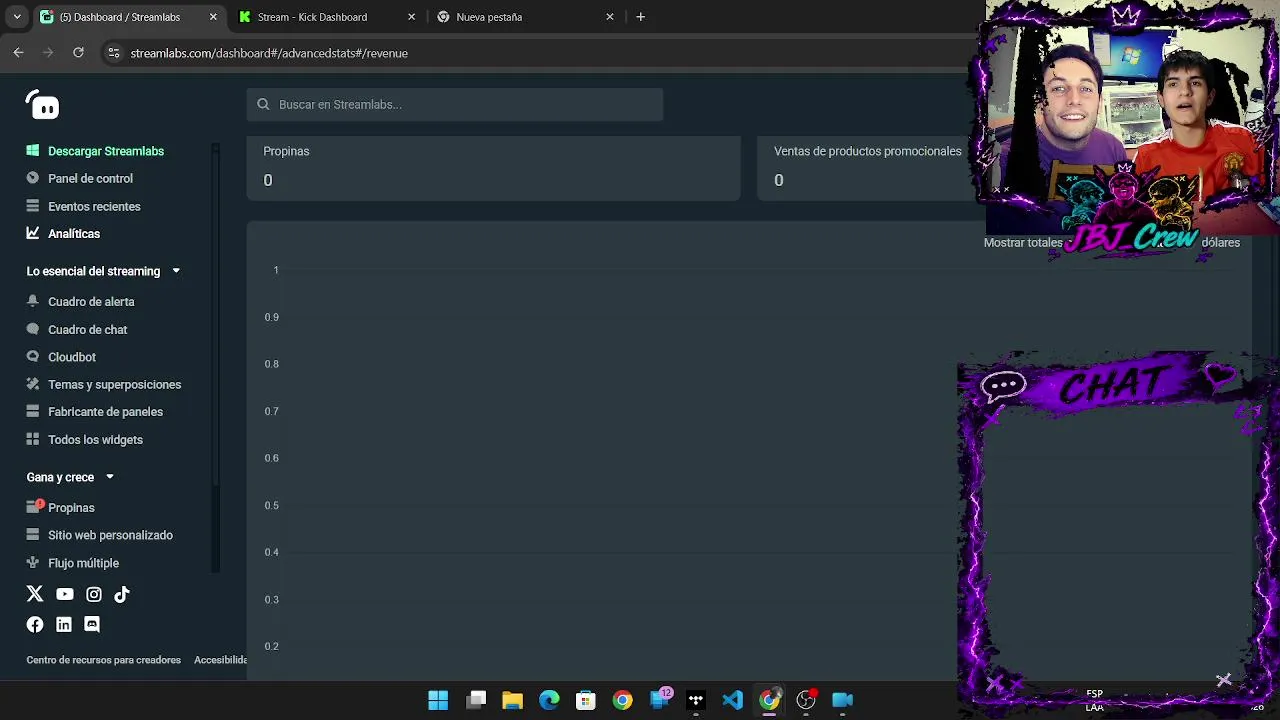
Task: Open Windows Start menu
Action: (438, 700)
